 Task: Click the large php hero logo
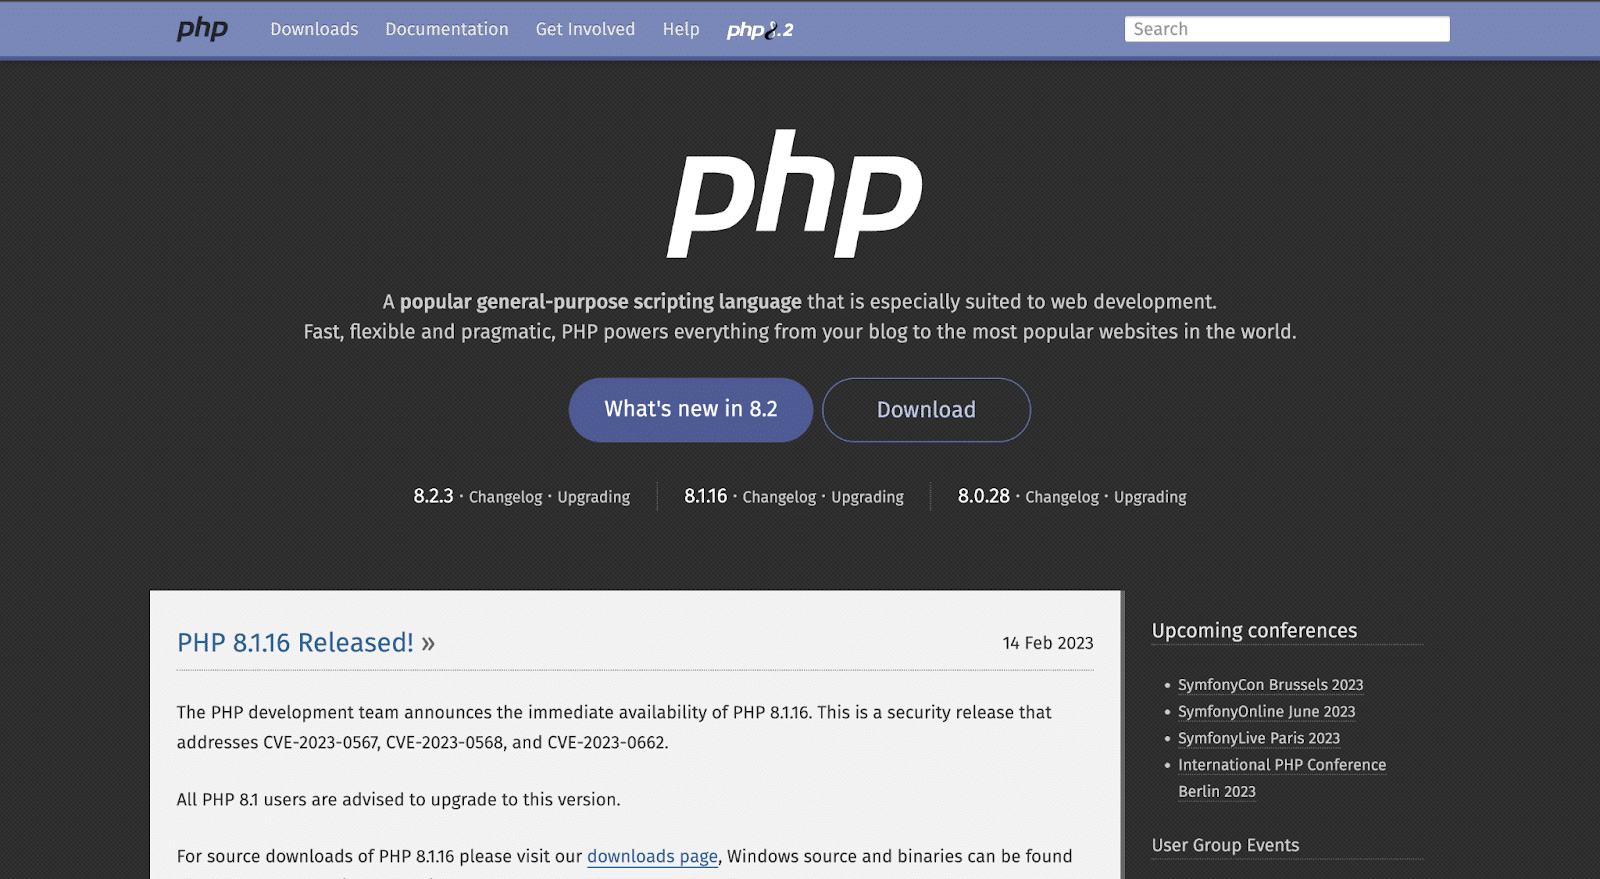795,194
